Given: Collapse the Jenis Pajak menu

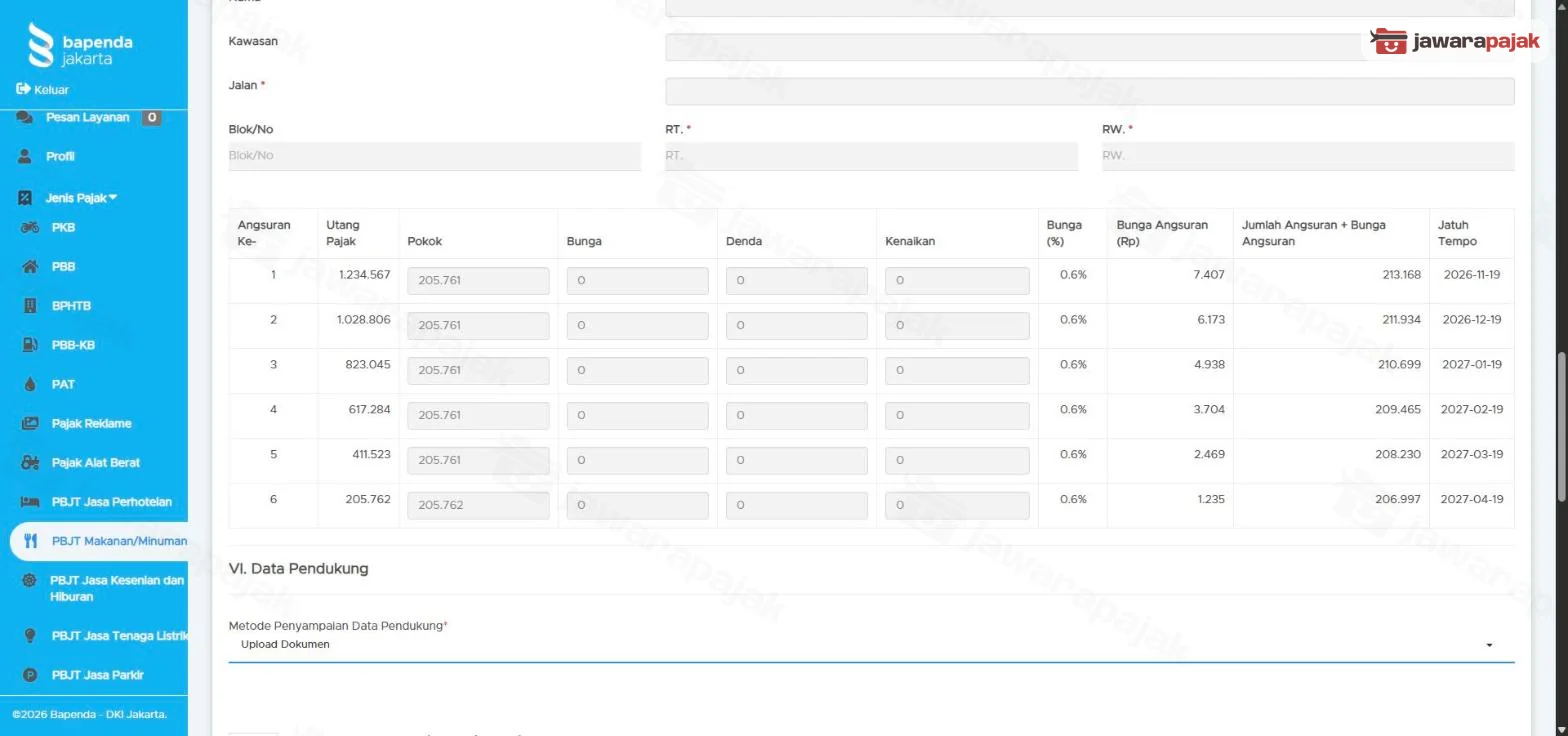Looking at the screenshot, I should pos(82,198).
